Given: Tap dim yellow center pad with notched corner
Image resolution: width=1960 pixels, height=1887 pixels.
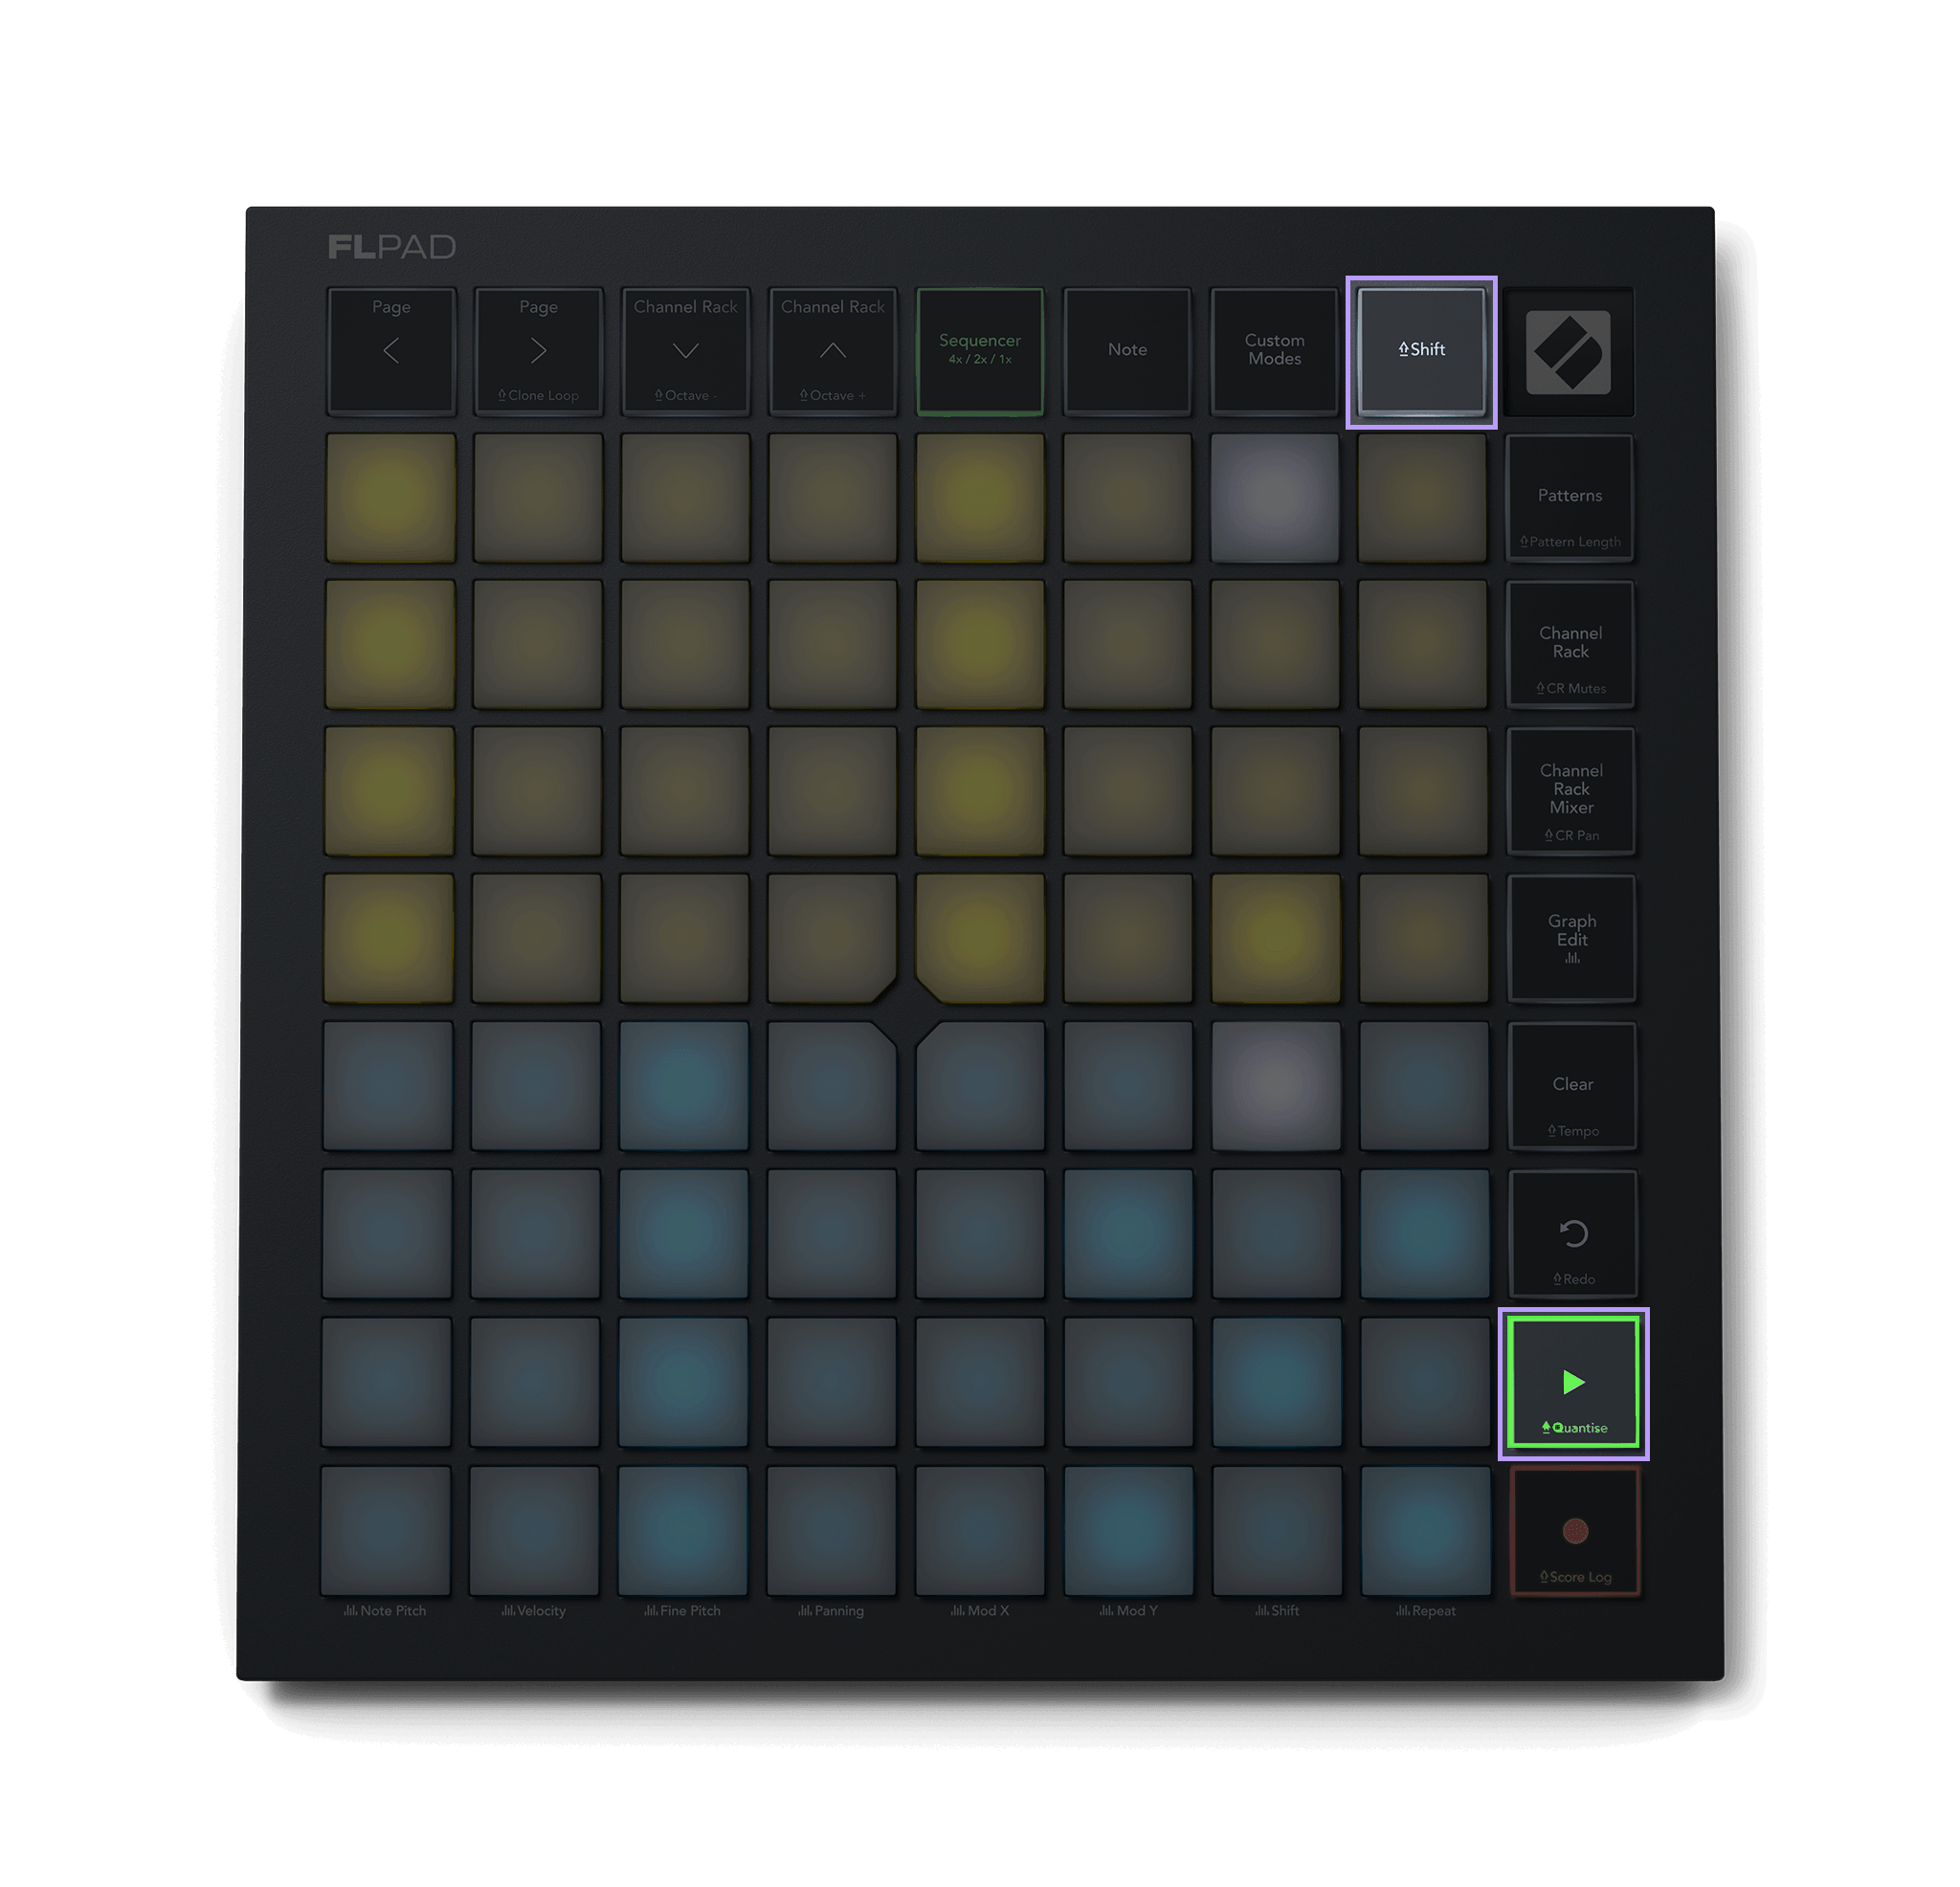Looking at the screenshot, I should tap(832, 938).
